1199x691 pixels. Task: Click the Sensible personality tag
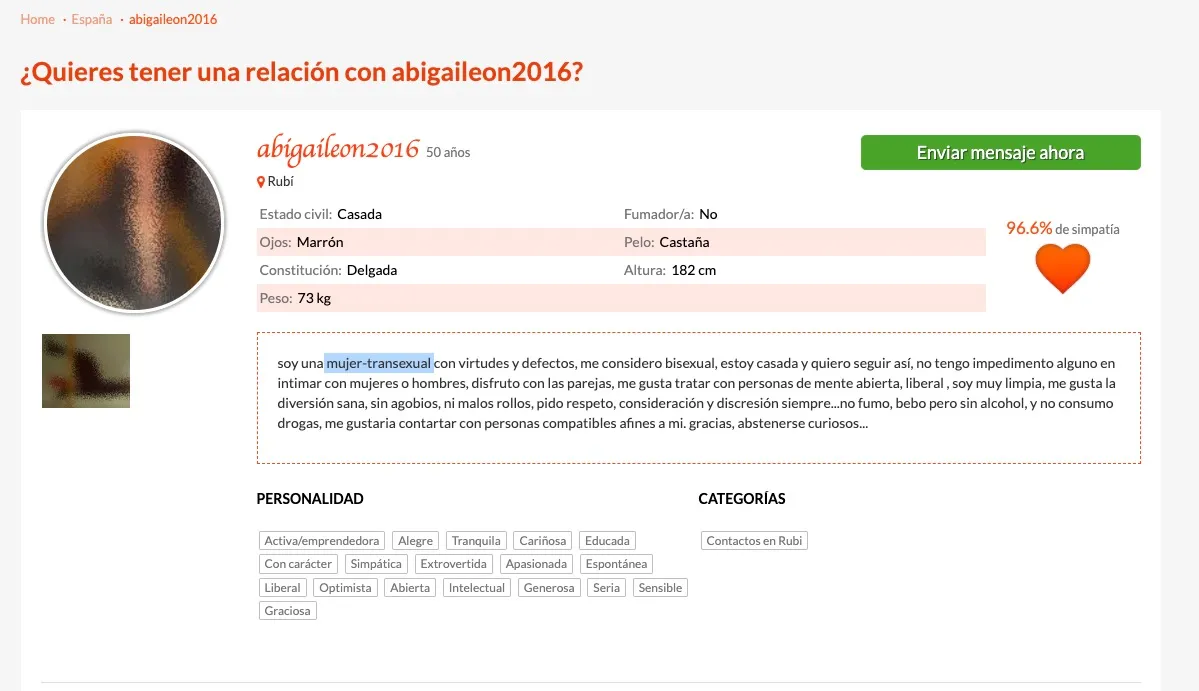coord(660,588)
